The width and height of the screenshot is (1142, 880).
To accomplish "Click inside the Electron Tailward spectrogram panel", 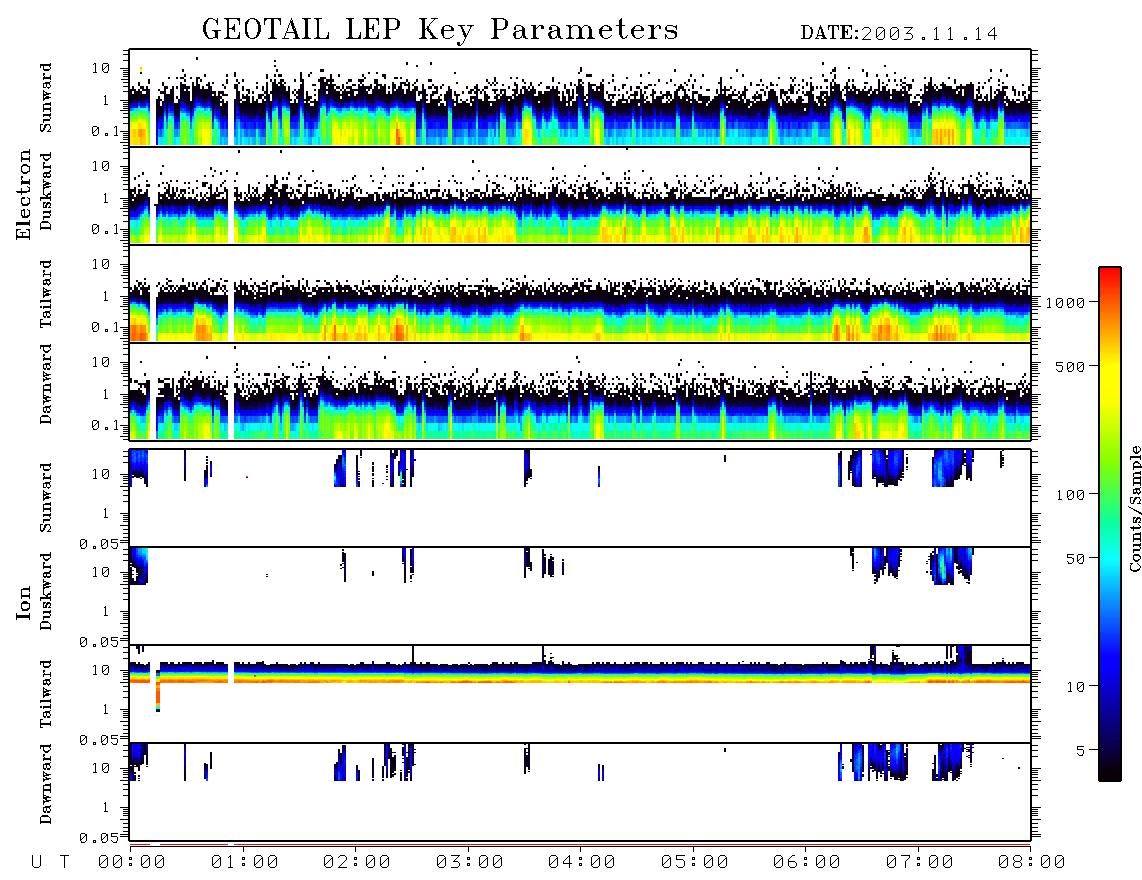I will pyautogui.click(x=580, y=294).
